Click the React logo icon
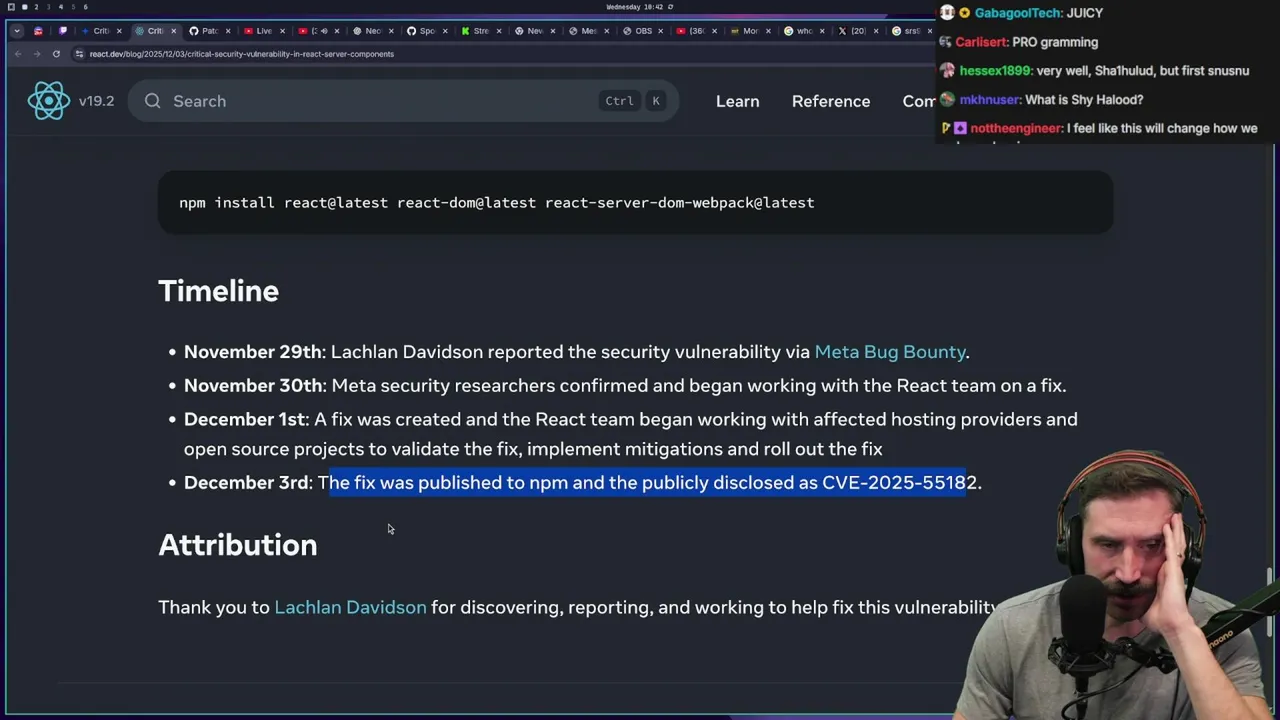Image resolution: width=1280 pixels, height=720 pixels. pos(48,101)
